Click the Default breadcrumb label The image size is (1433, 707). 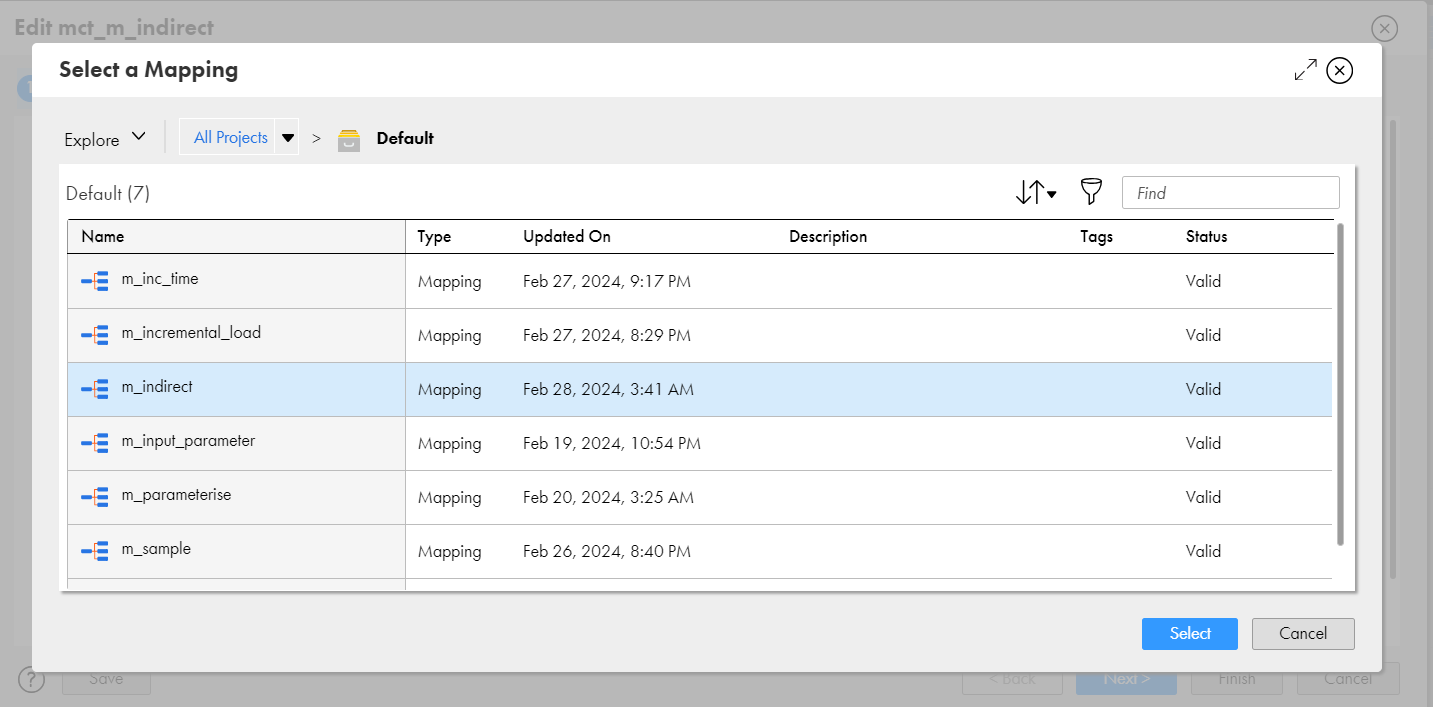(x=405, y=138)
